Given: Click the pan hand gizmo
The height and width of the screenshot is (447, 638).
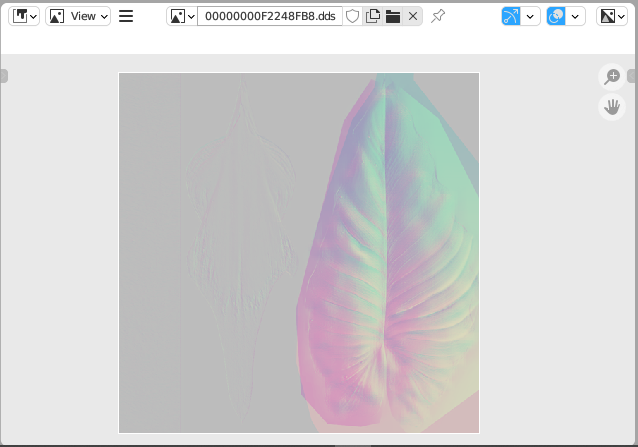Looking at the screenshot, I should 612,107.
